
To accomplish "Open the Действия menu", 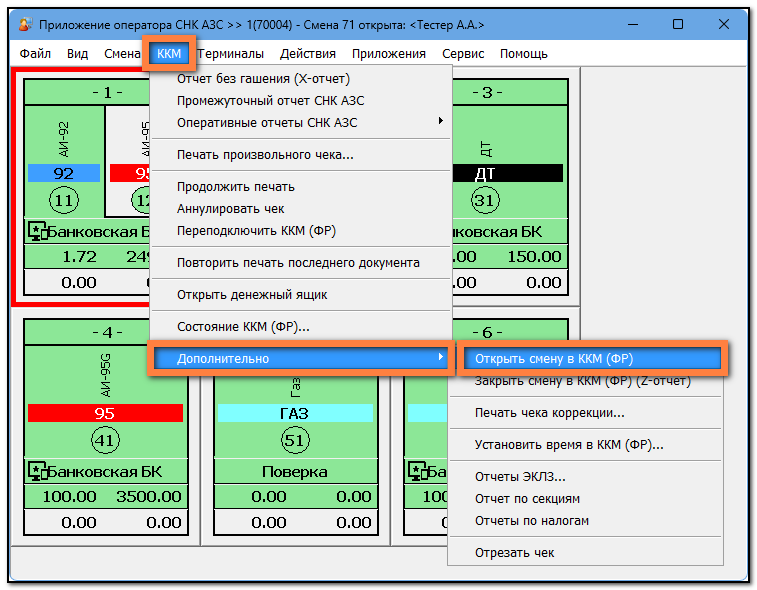I will (x=308, y=54).
